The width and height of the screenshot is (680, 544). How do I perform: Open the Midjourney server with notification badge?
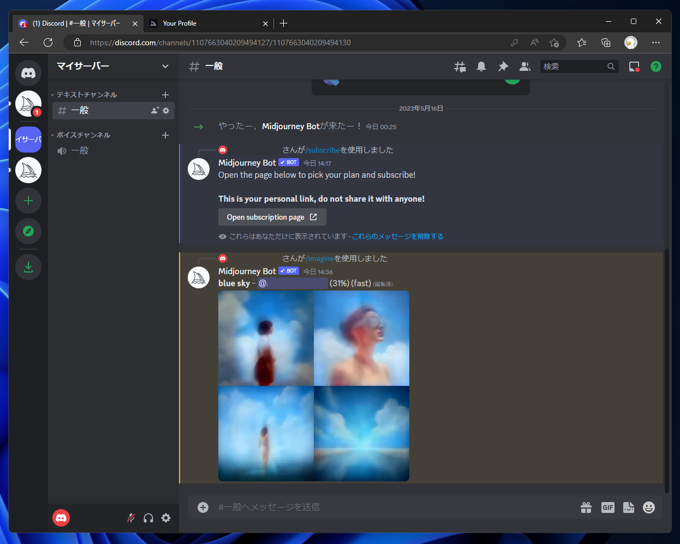coord(28,104)
